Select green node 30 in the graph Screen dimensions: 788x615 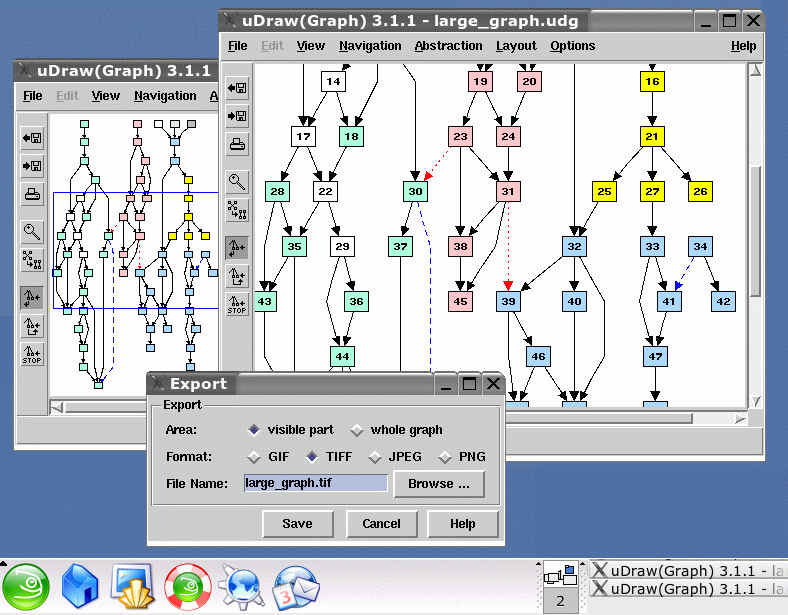415,191
